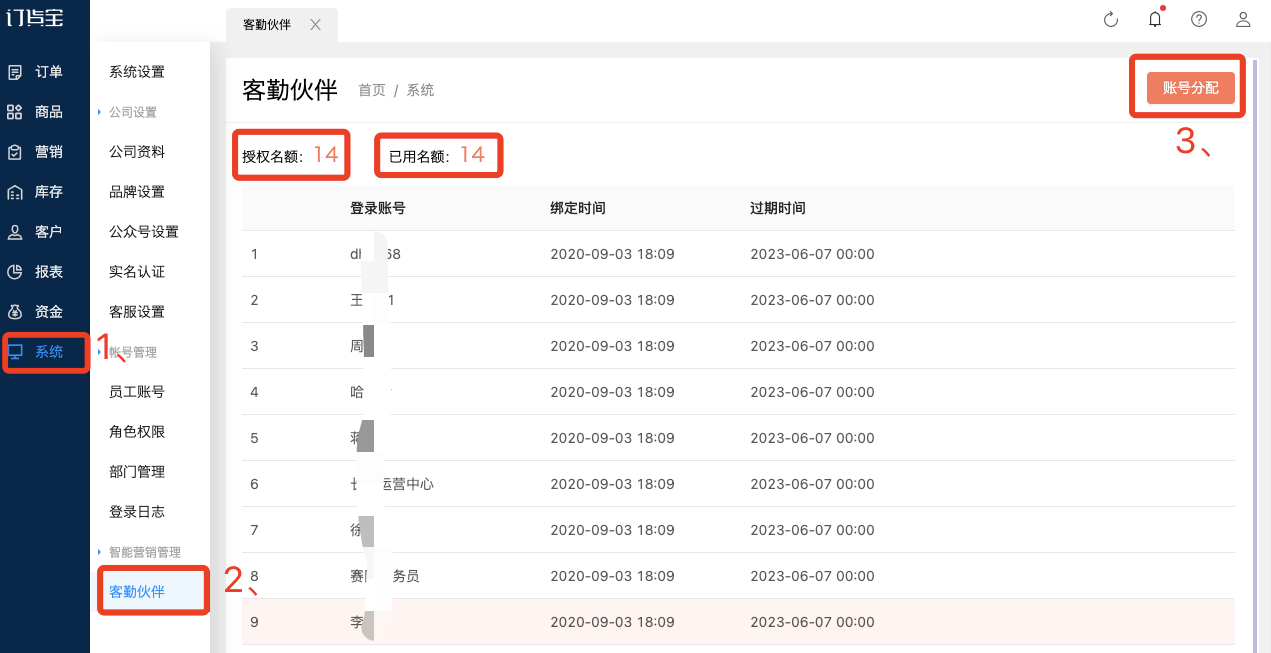Click the 系统 breadcrumb link
1271x653 pixels.
420,90
